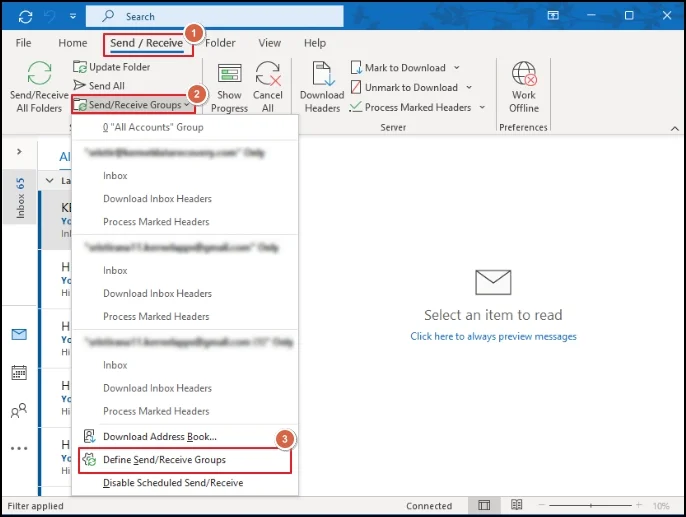Click the Connected status text

429,506
